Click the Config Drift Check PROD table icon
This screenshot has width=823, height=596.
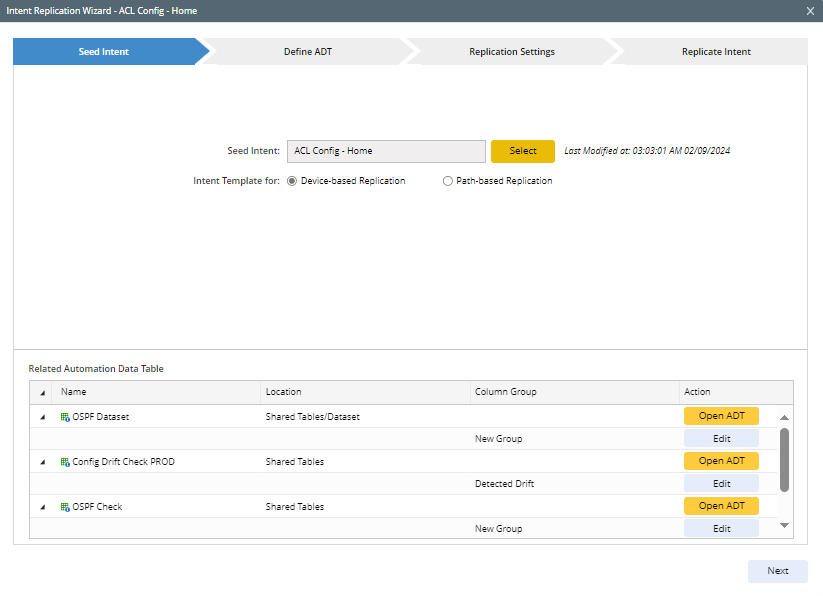66,462
